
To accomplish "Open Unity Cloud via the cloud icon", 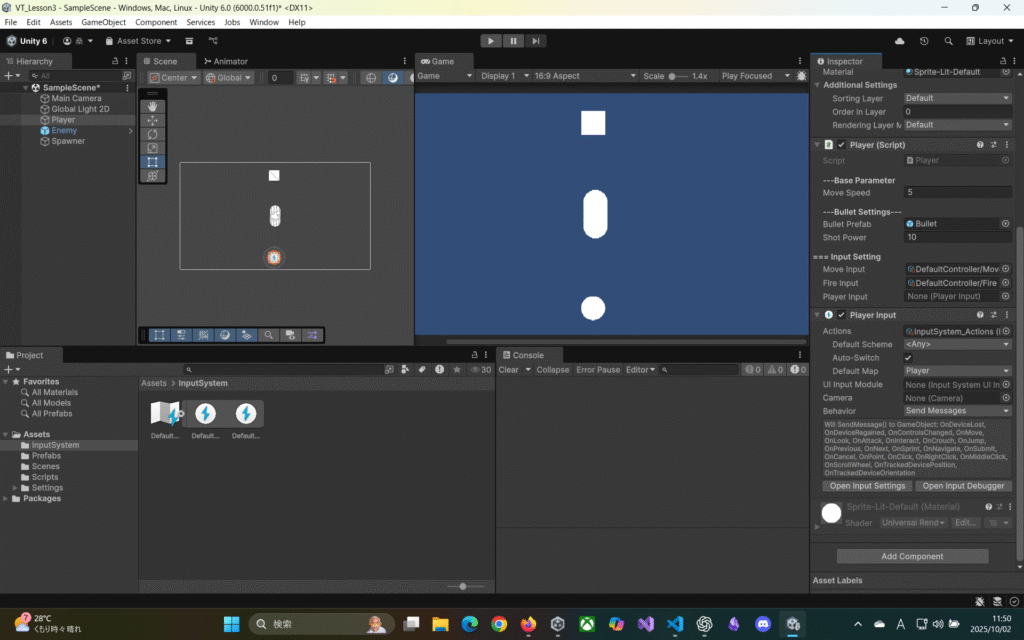I will tap(900, 41).
